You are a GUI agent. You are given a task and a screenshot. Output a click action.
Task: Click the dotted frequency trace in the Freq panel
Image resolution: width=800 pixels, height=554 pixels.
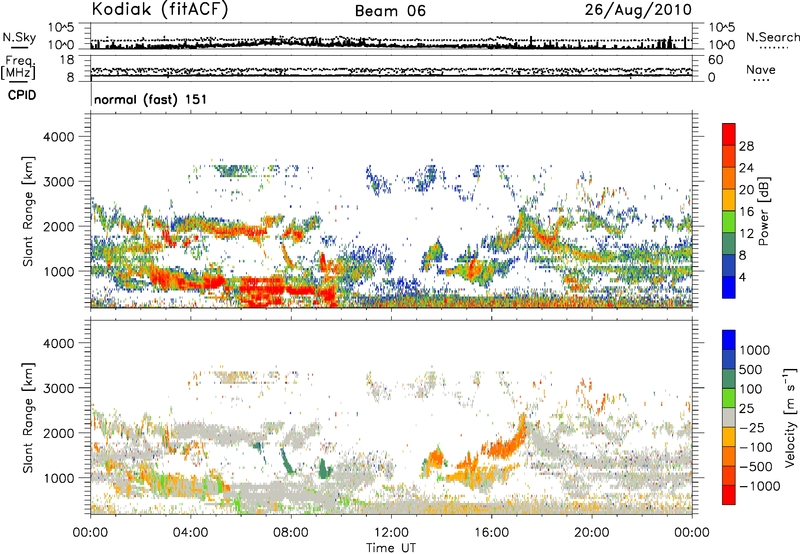(391, 71)
